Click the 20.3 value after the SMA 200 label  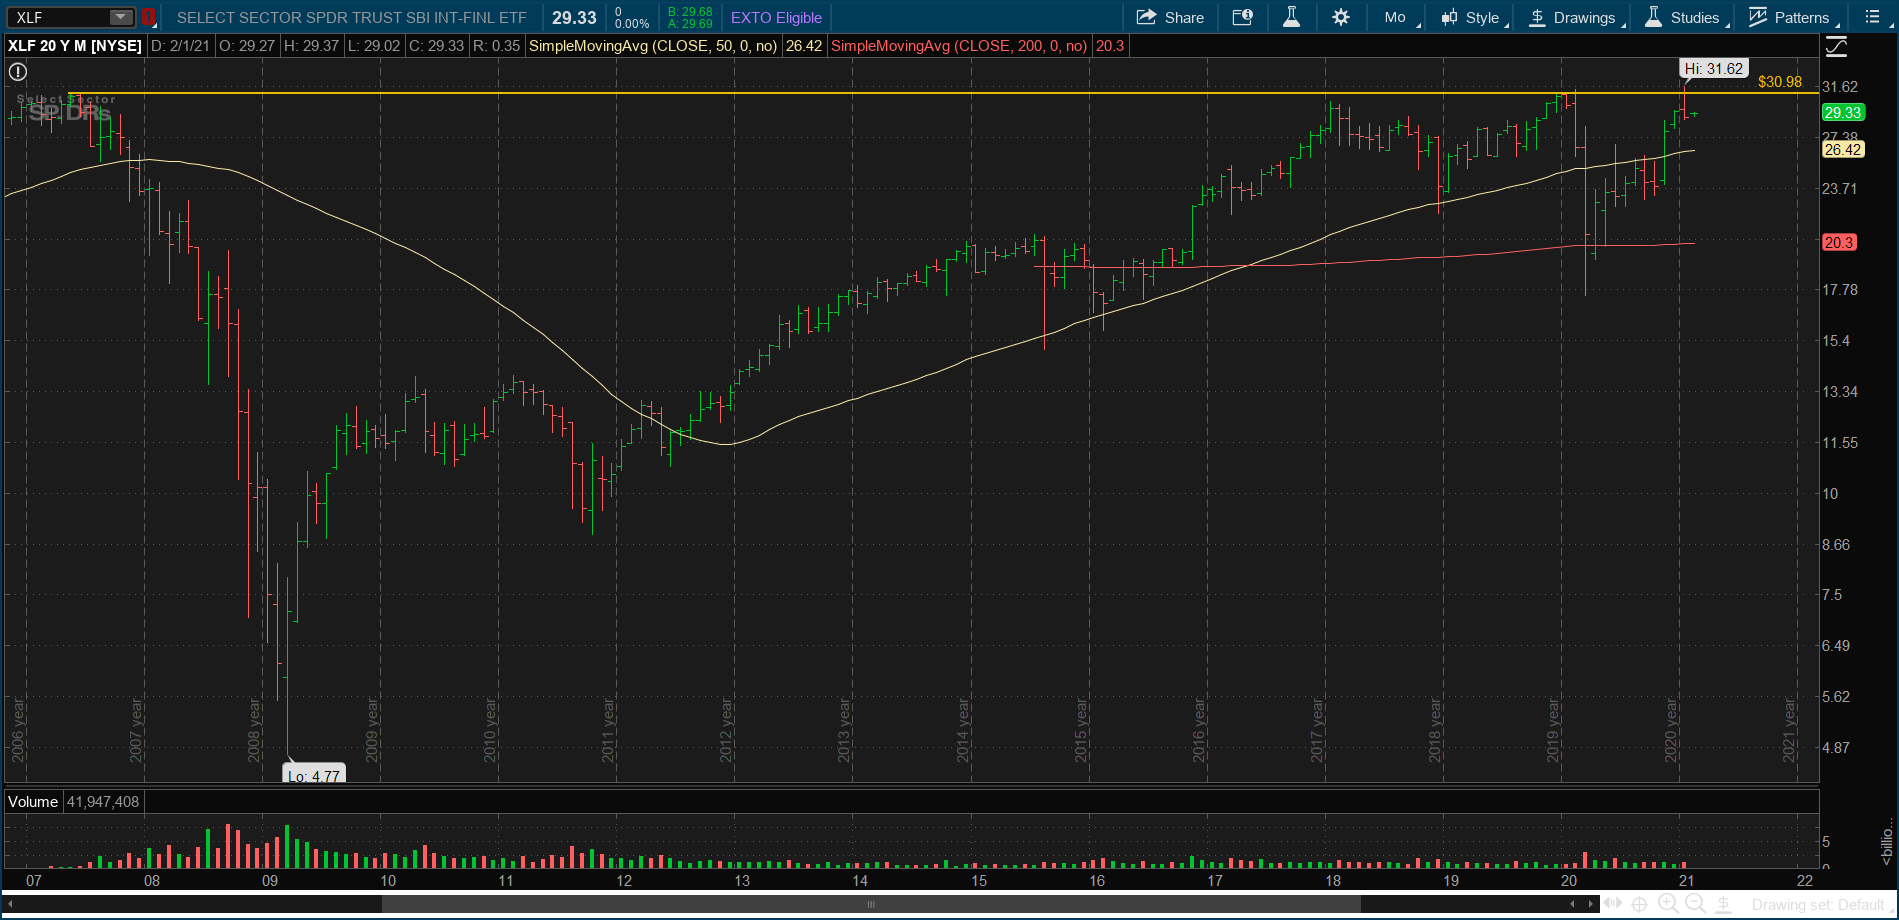coord(1109,46)
